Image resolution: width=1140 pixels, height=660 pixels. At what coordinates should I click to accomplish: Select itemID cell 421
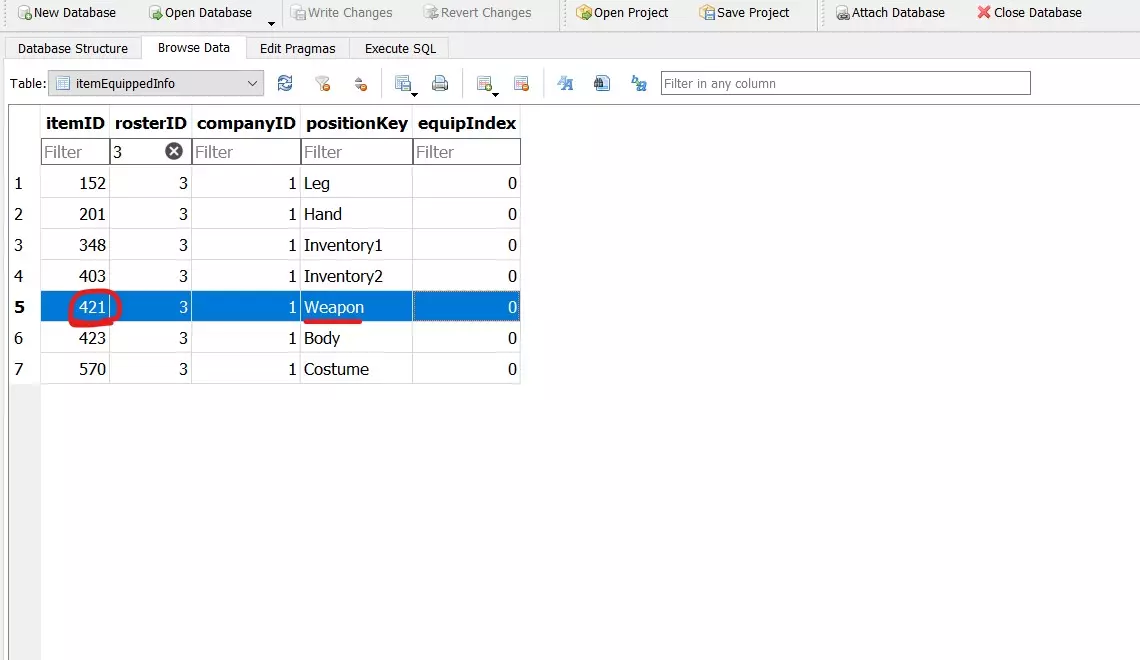click(x=75, y=307)
